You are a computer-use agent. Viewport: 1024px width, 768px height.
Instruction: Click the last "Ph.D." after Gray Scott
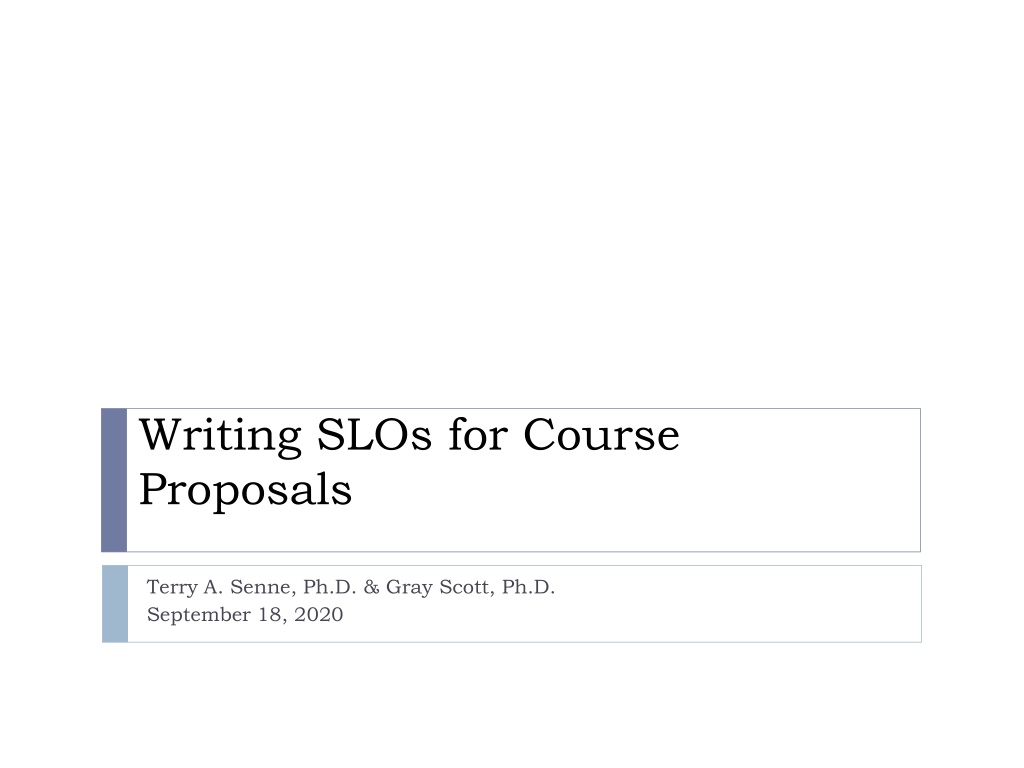point(528,587)
